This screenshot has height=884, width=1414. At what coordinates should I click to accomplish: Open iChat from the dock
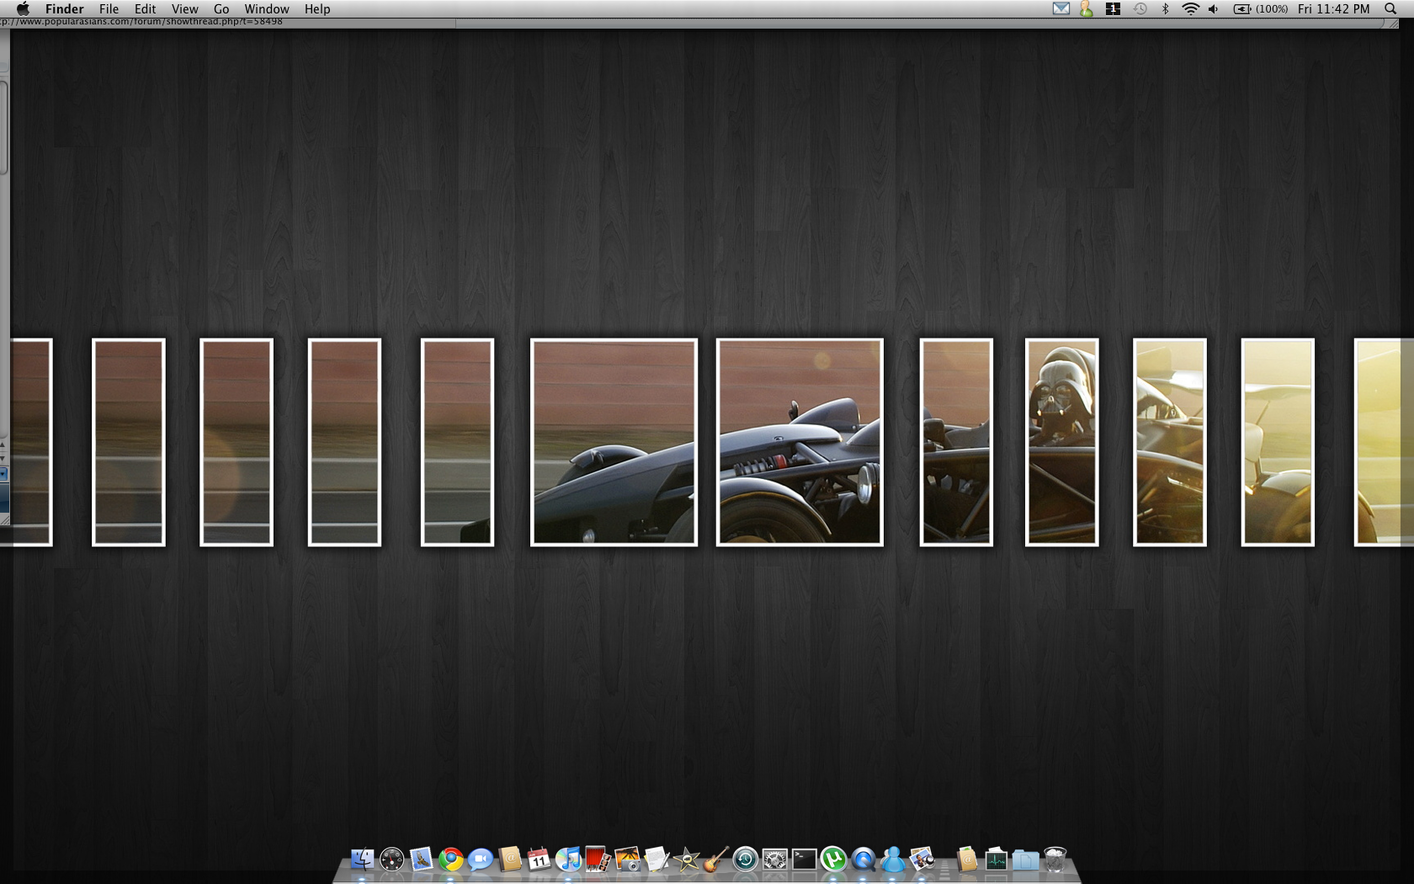[480, 858]
